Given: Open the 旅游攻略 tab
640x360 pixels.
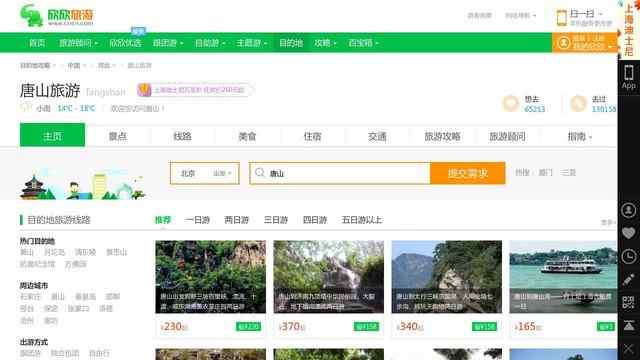Looking at the screenshot, I should 442,136.
